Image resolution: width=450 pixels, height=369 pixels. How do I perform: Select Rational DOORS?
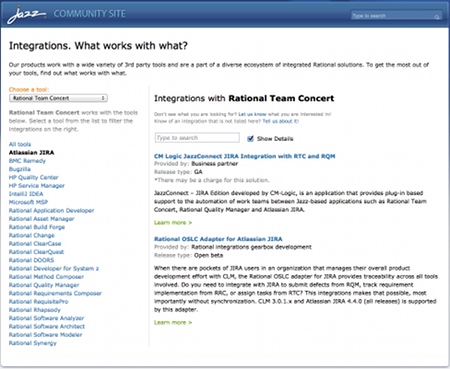point(31,260)
